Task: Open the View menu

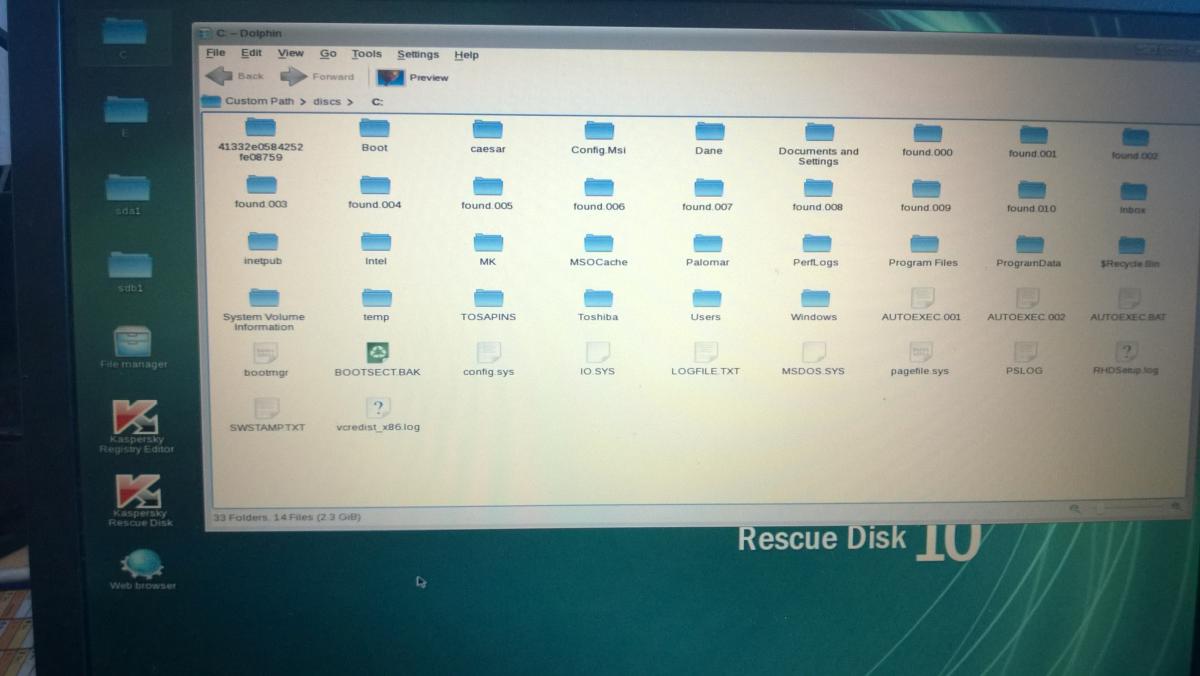Action: click(291, 53)
